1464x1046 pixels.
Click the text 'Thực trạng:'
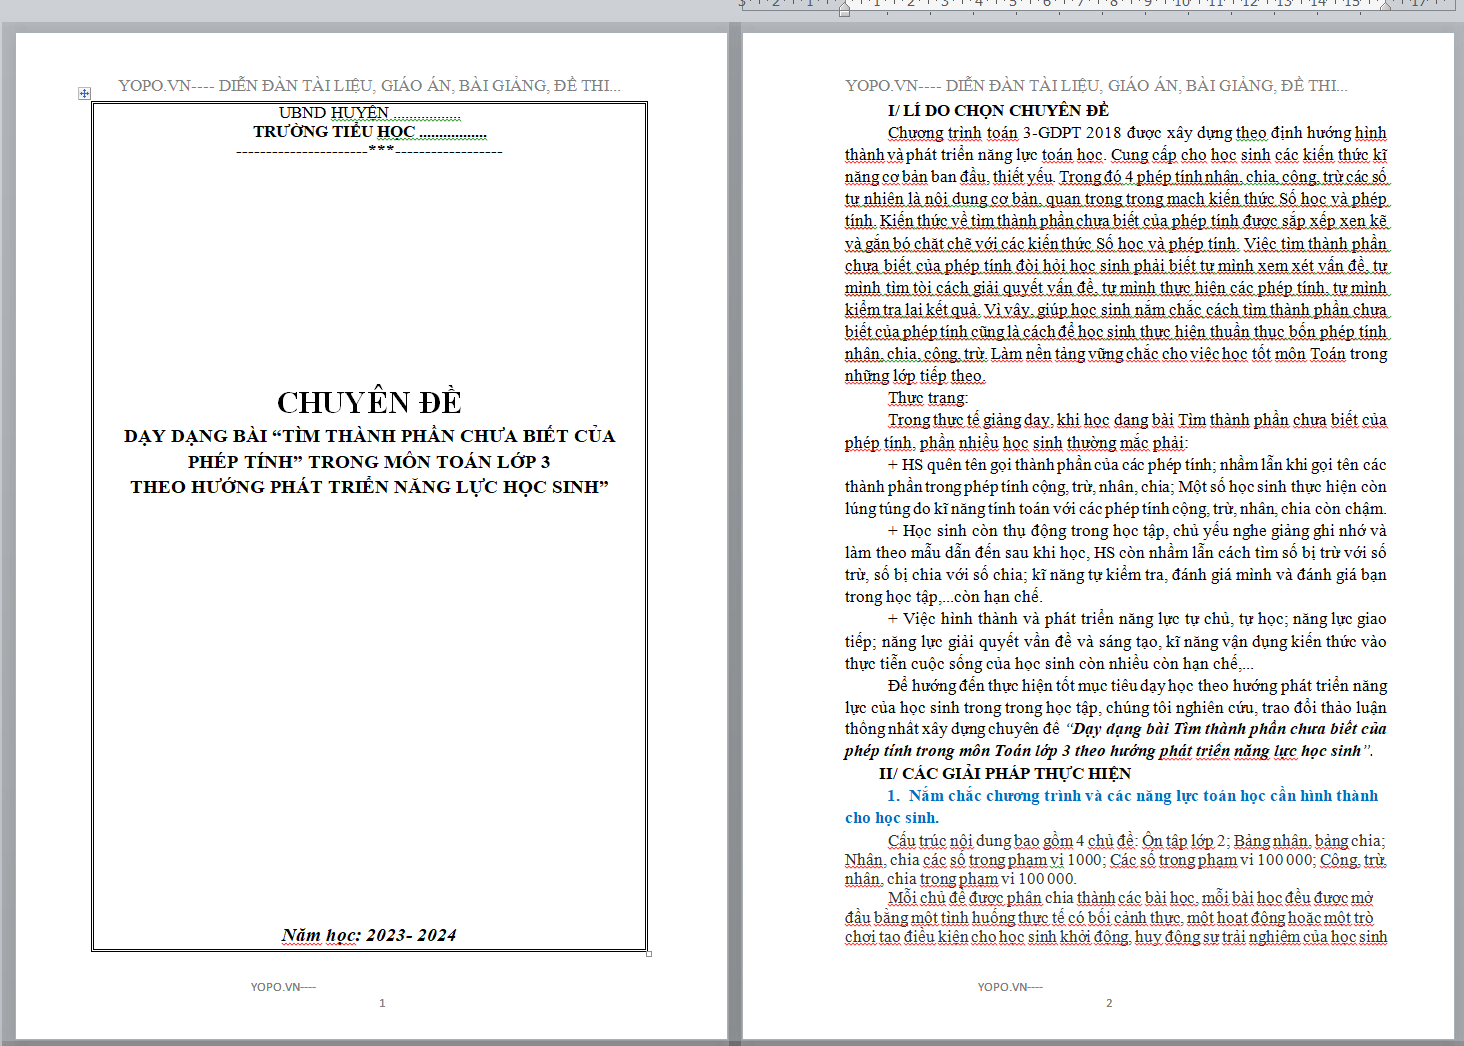point(928,398)
